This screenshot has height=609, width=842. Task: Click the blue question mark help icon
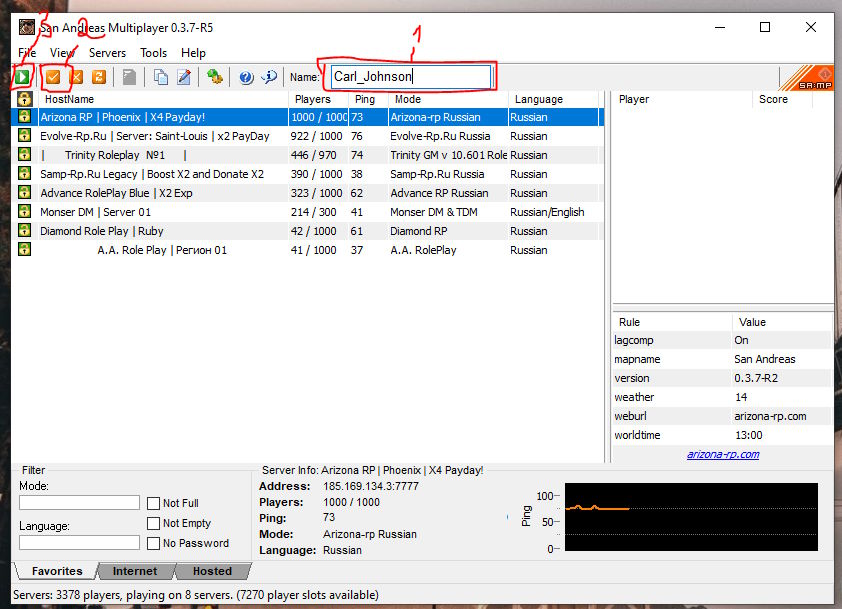(246, 77)
